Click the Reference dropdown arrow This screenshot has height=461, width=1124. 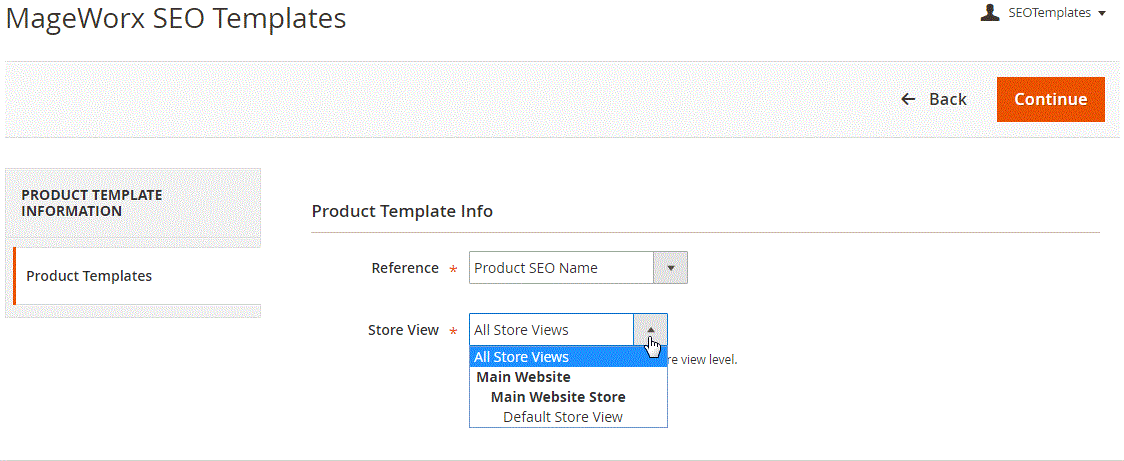pyautogui.click(x=670, y=267)
